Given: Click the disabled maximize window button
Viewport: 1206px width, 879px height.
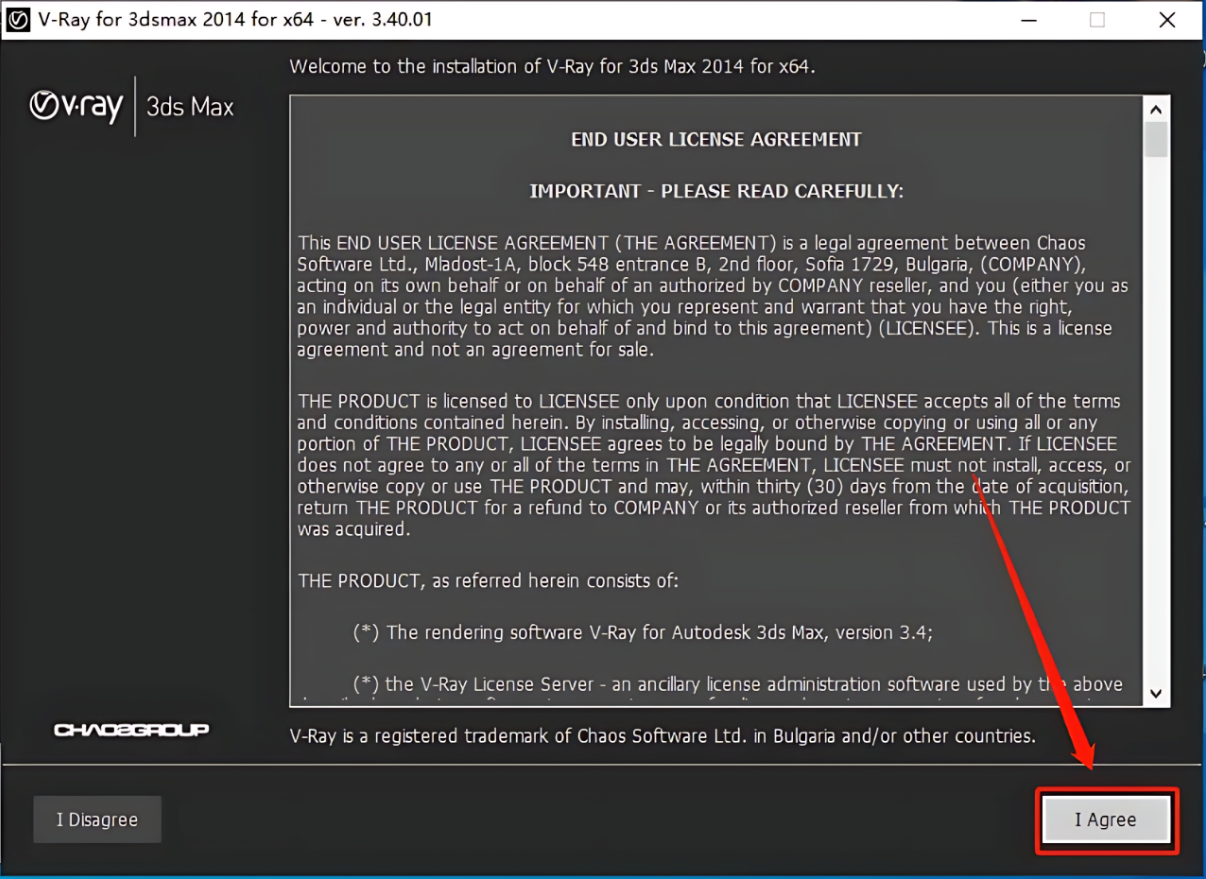Looking at the screenshot, I should 1097,20.
